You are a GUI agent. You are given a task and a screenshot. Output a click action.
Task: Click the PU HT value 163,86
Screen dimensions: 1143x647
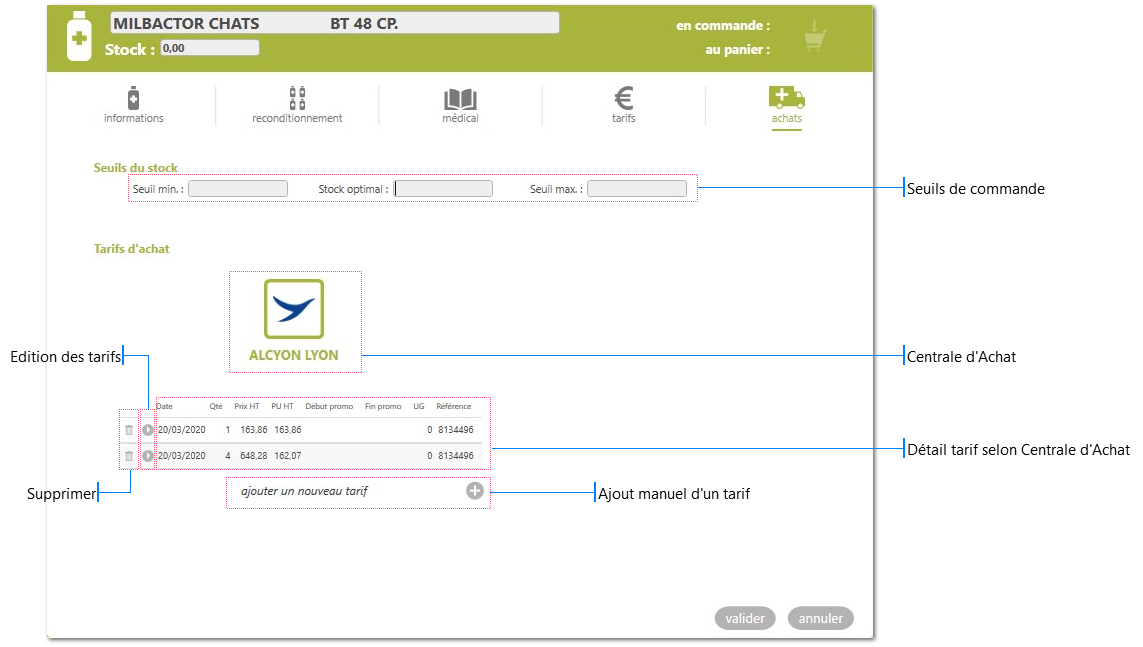pos(288,430)
